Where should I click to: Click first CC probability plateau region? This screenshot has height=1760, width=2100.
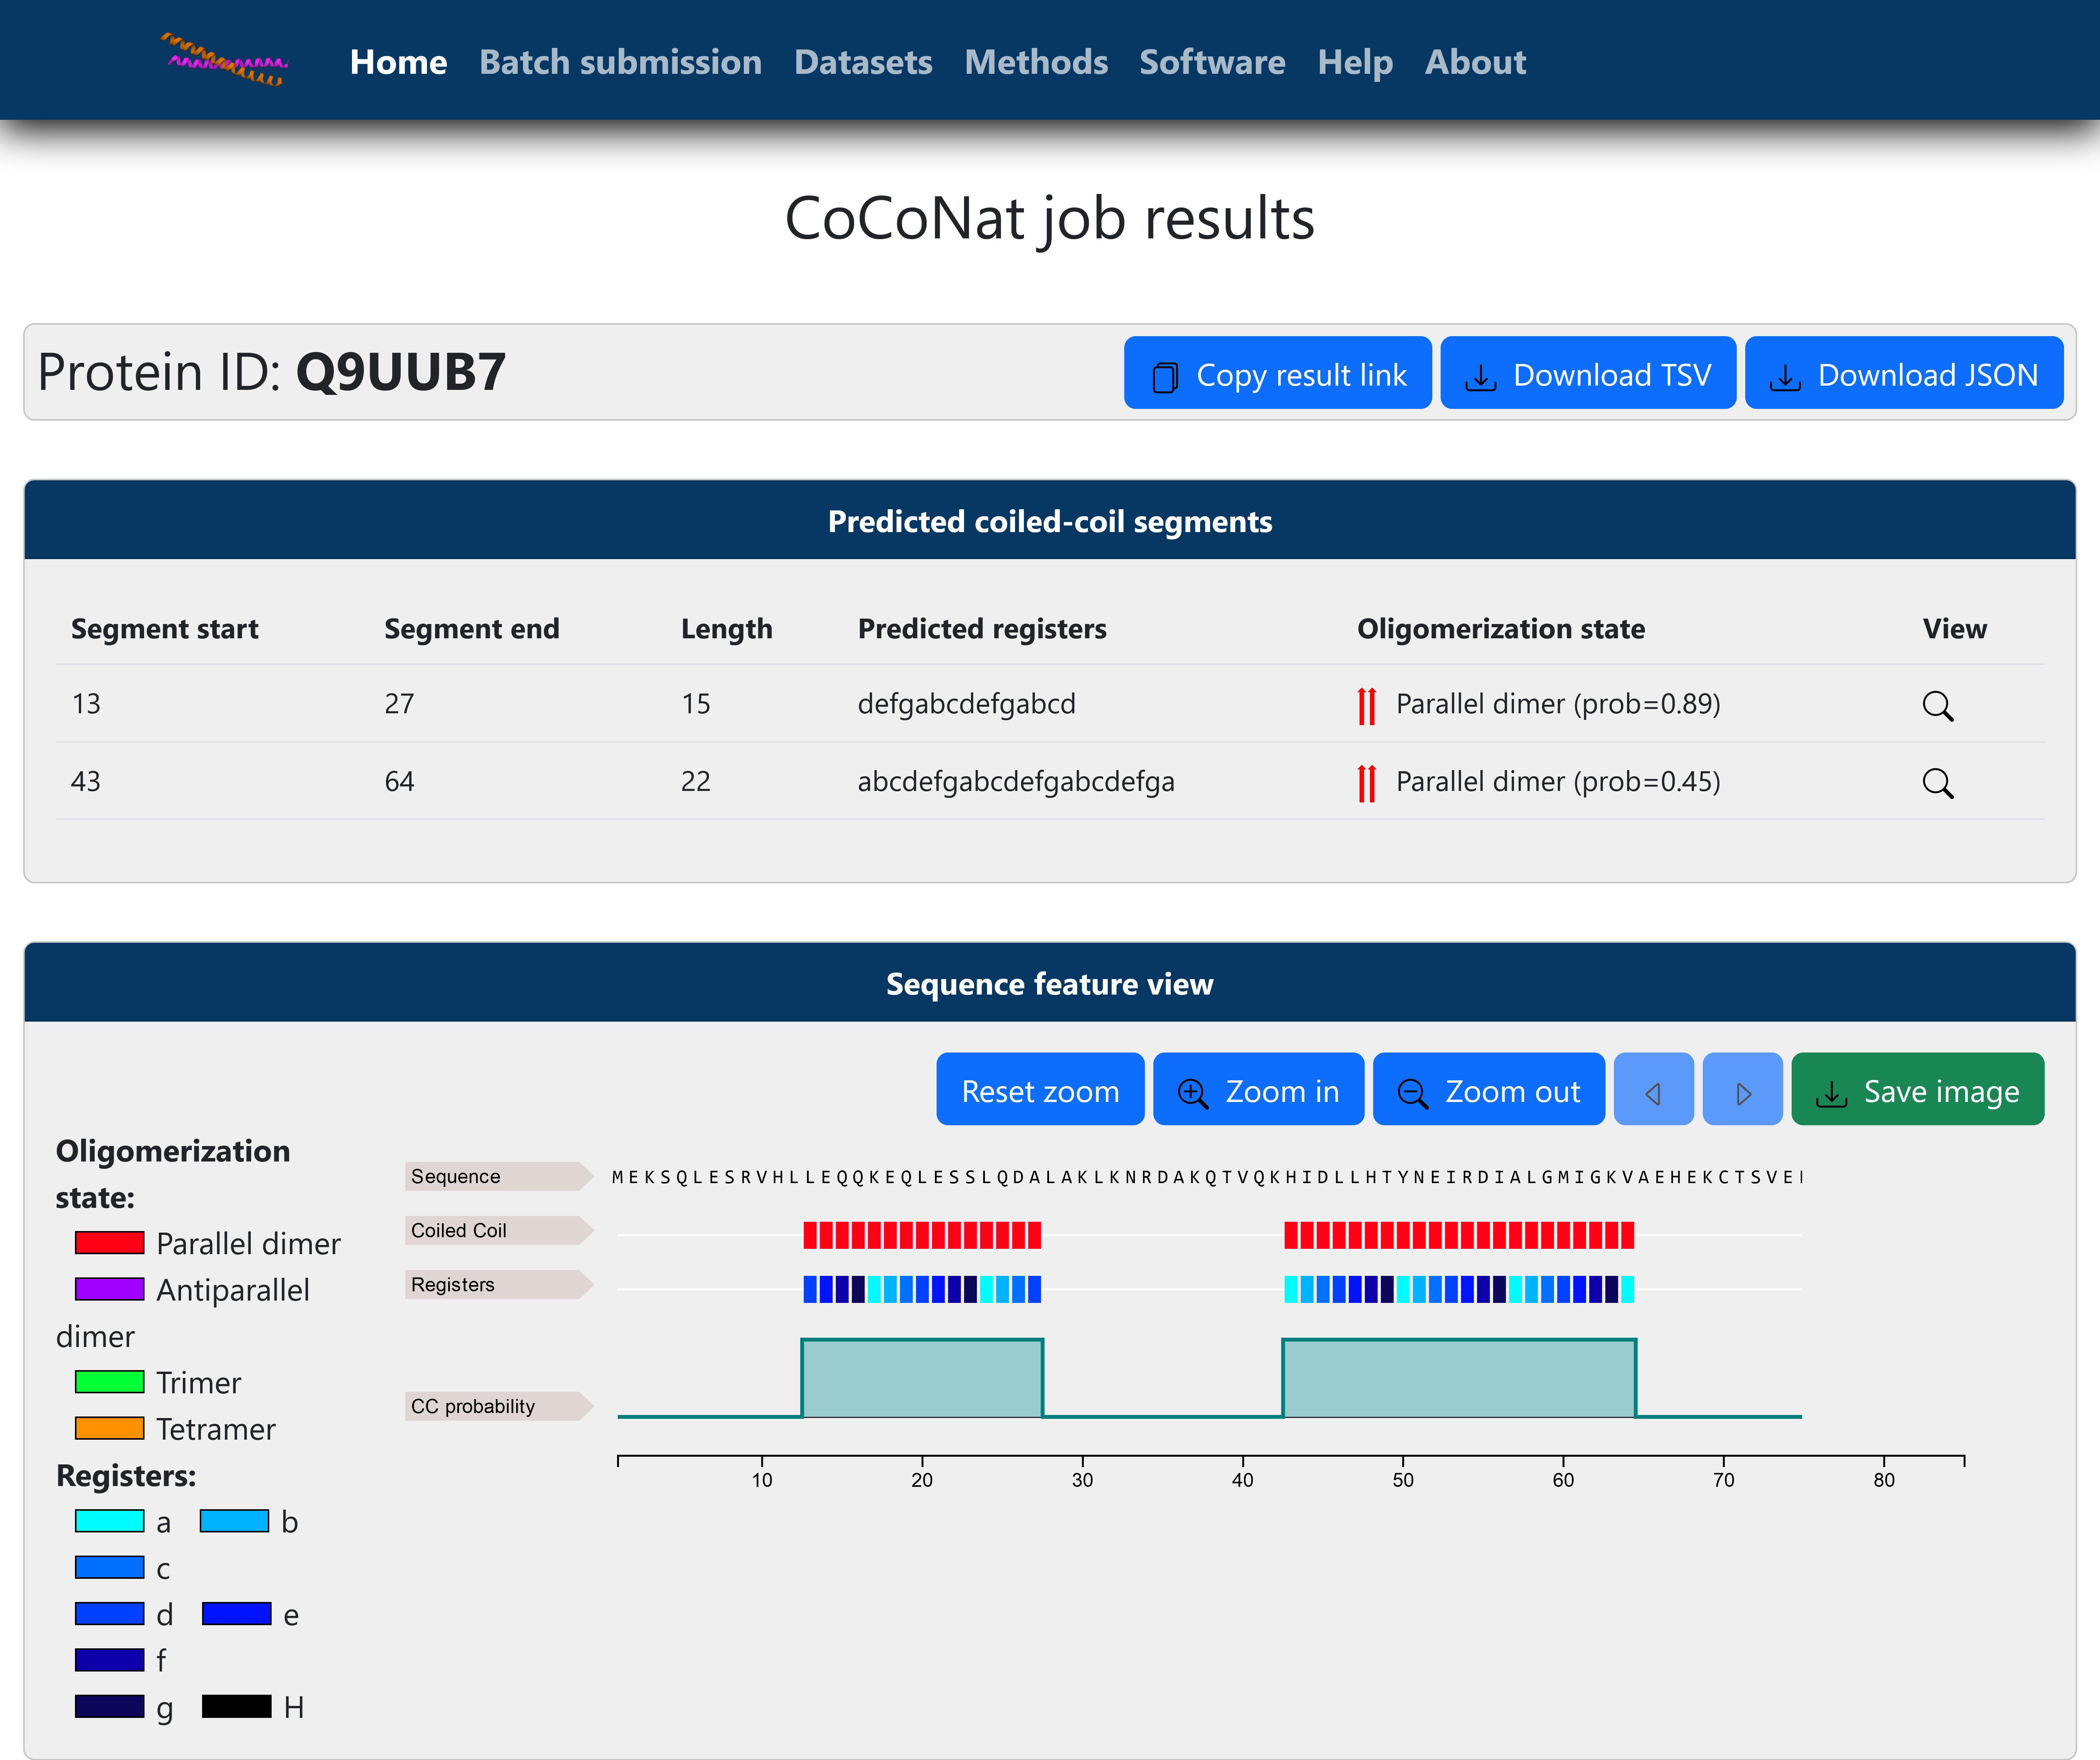(x=922, y=1378)
